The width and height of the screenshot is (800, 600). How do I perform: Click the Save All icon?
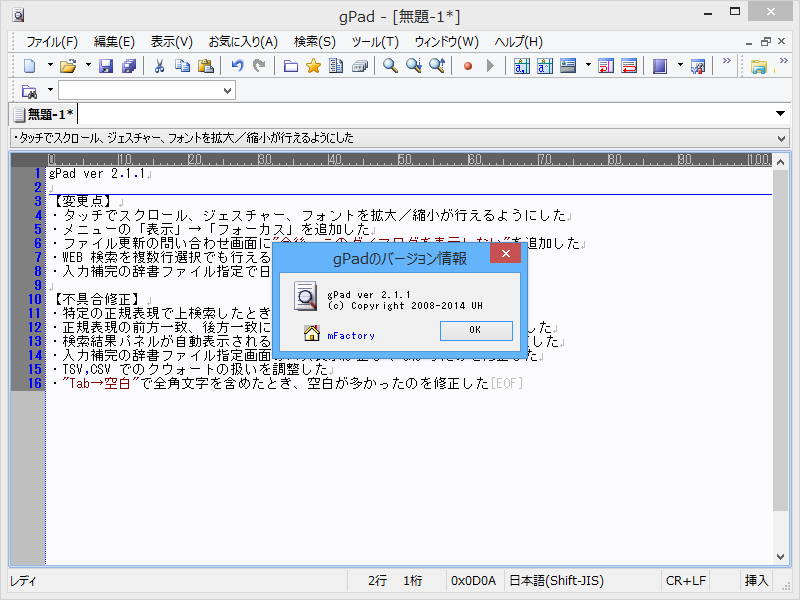coord(129,66)
